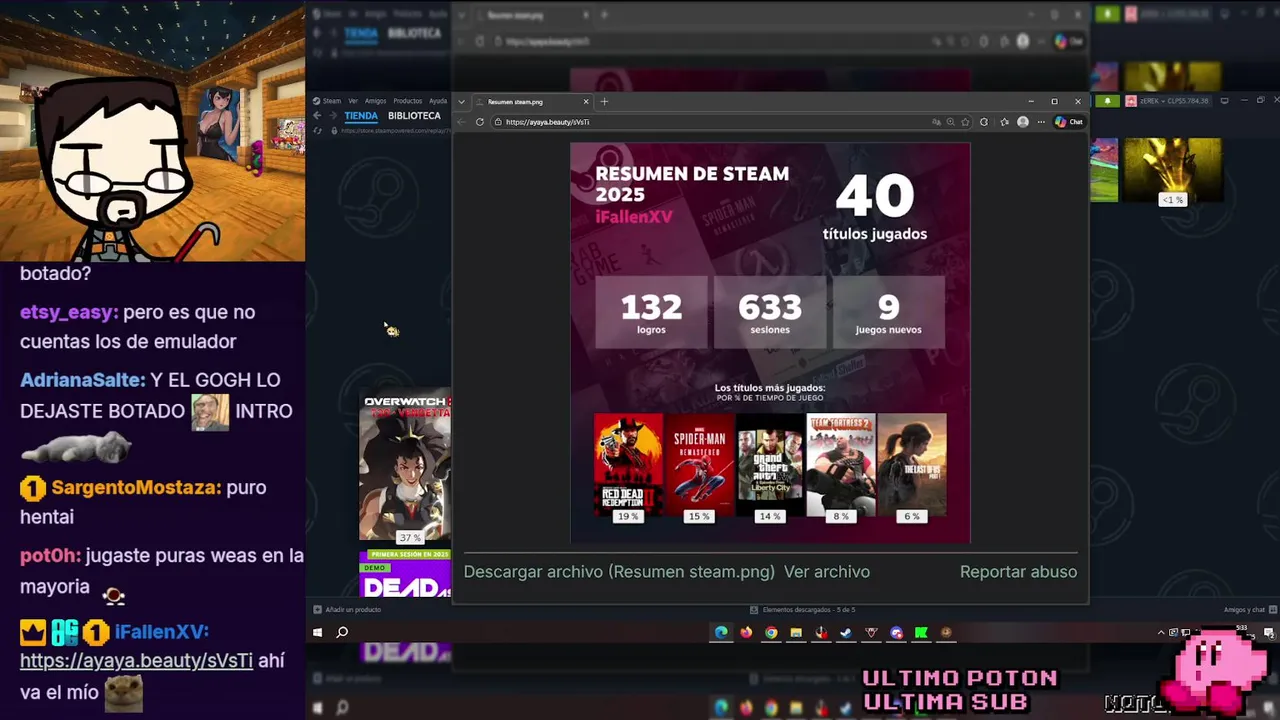Screen dimensions: 1280x720
Task: Switch to TIENDA tab in Steam
Action: click(361, 116)
